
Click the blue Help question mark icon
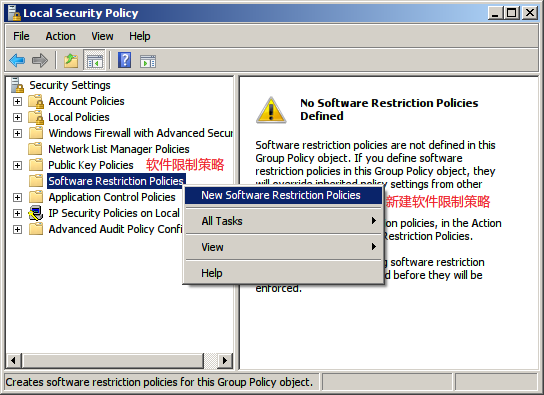tap(125, 60)
